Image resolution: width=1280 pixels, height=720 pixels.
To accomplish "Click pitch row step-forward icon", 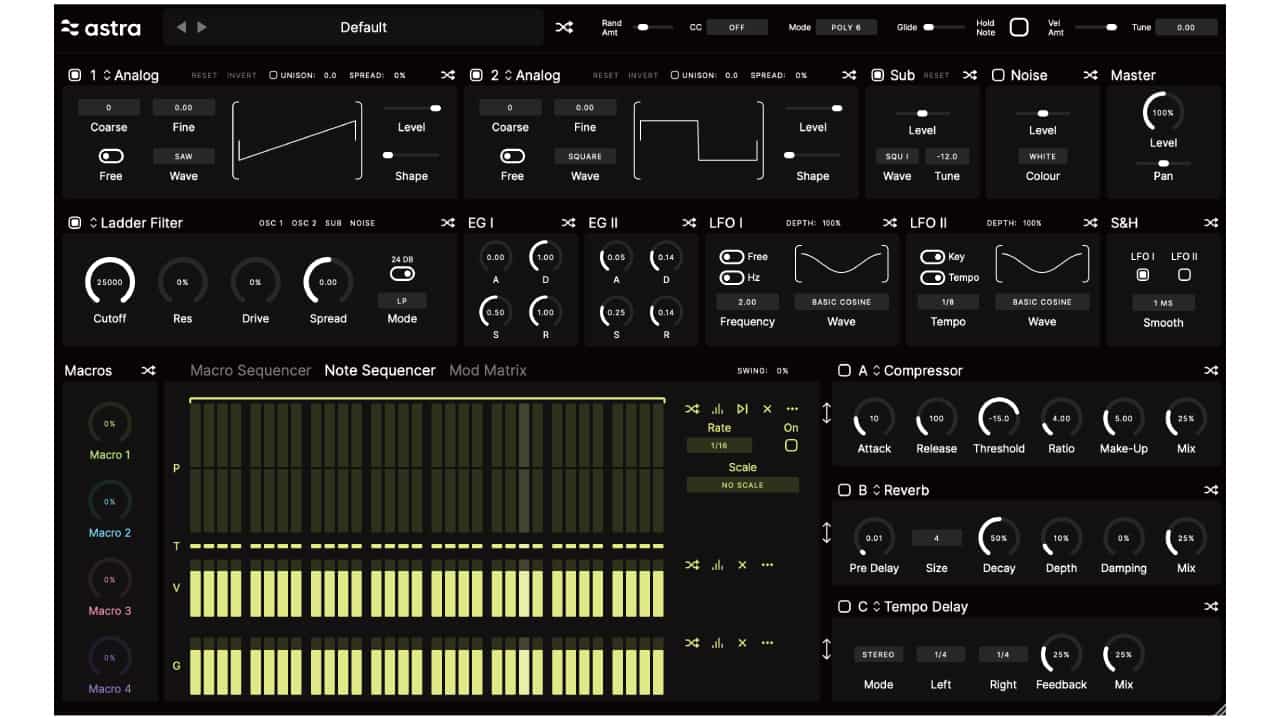I will point(742,409).
